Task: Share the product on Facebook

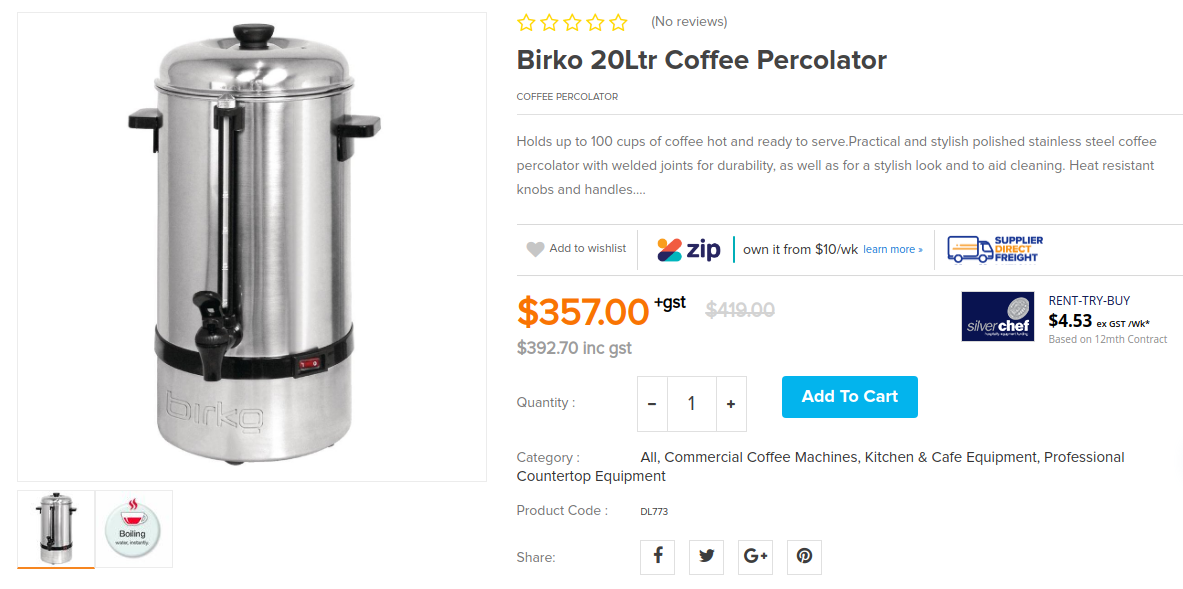Action: (x=657, y=557)
